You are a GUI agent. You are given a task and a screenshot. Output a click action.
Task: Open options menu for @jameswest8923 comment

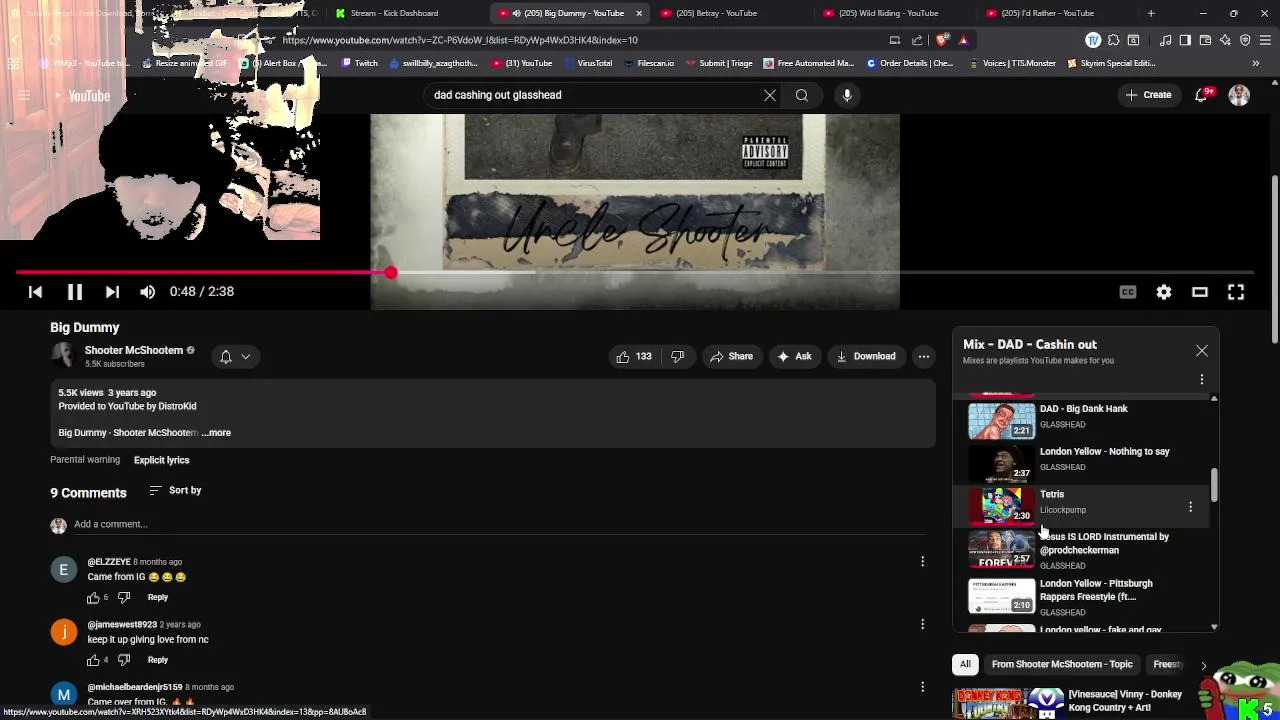[x=922, y=624]
